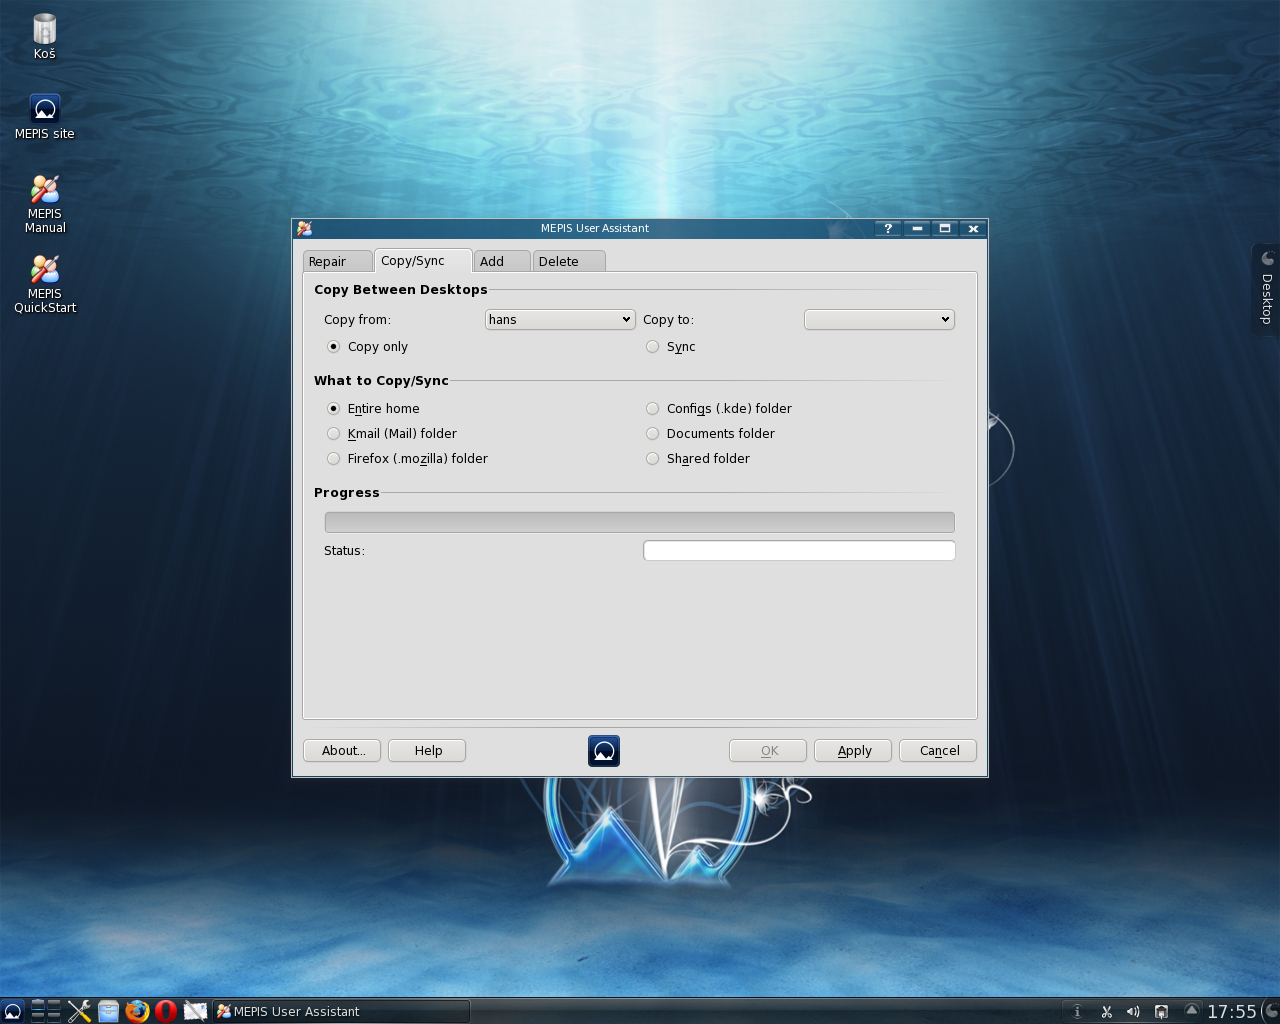The width and height of the screenshot is (1280, 1024).
Task: Click the network connection tray icon
Action: (1161, 1011)
